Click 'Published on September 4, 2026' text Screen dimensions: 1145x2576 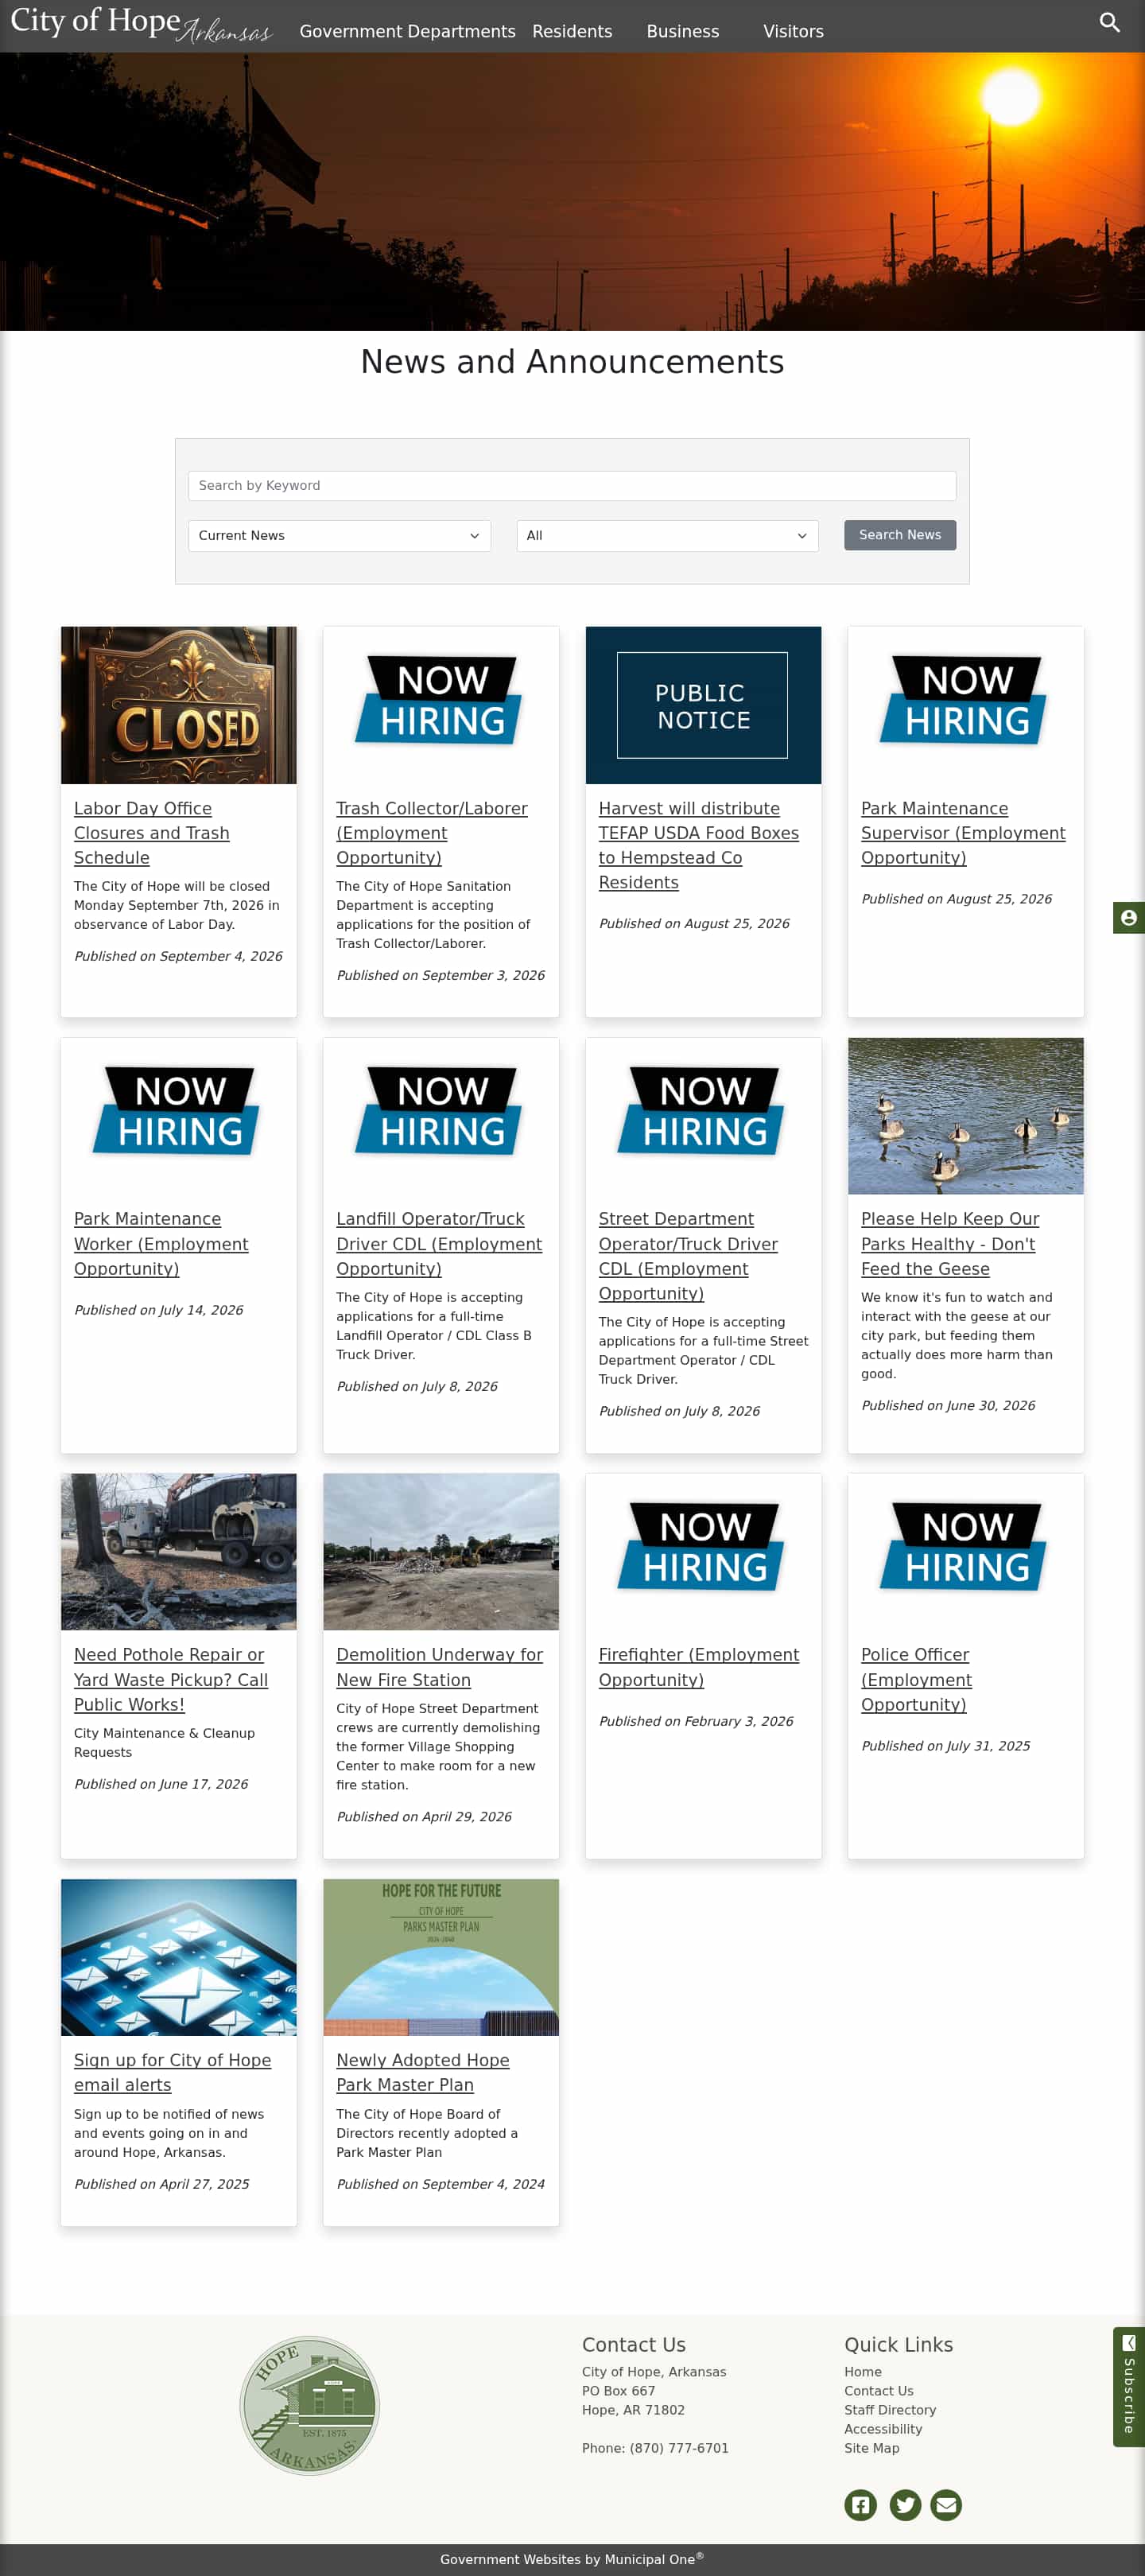pyautogui.click(x=178, y=955)
